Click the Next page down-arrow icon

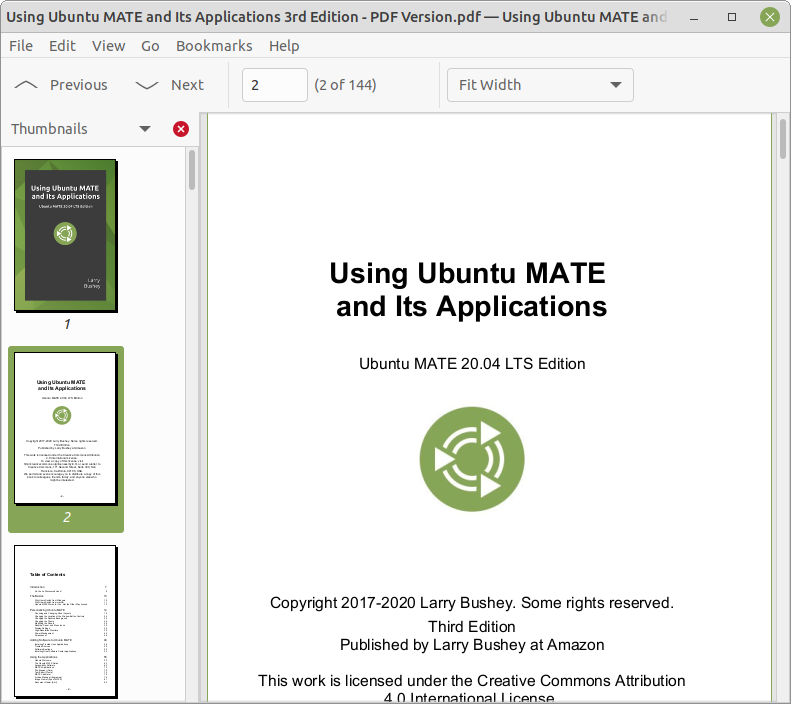147,85
